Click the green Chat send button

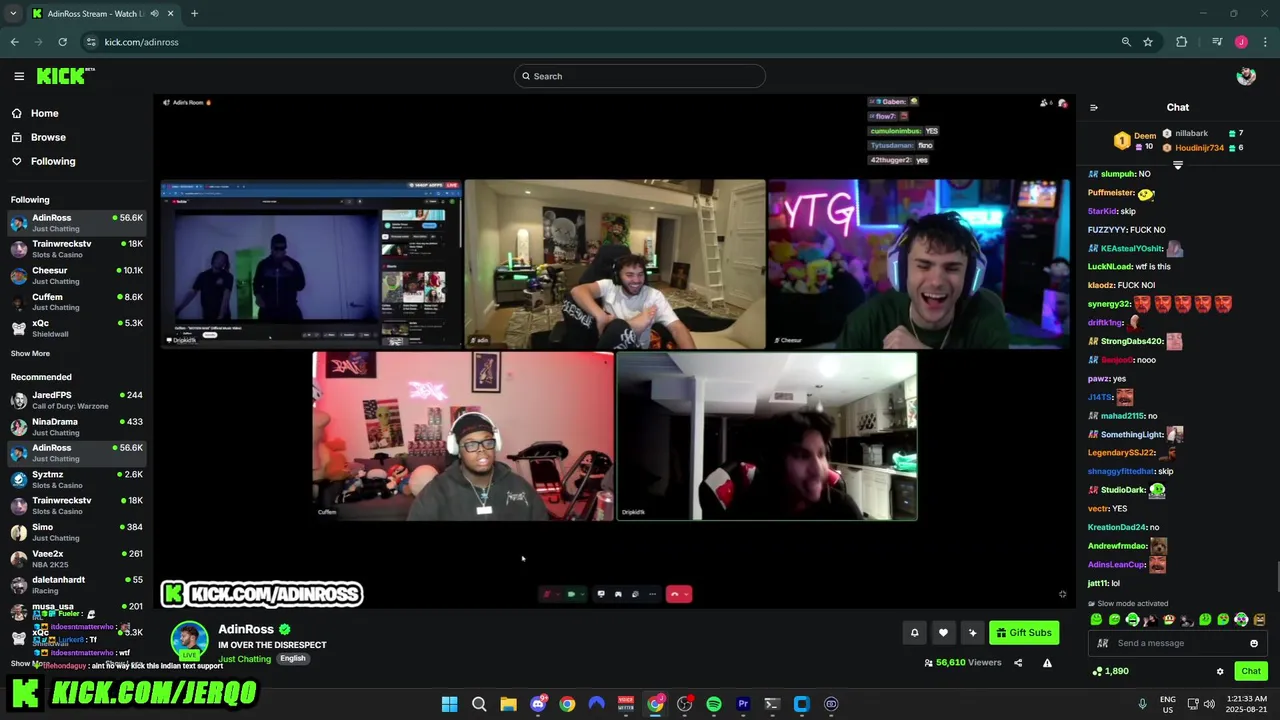point(1251,671)
